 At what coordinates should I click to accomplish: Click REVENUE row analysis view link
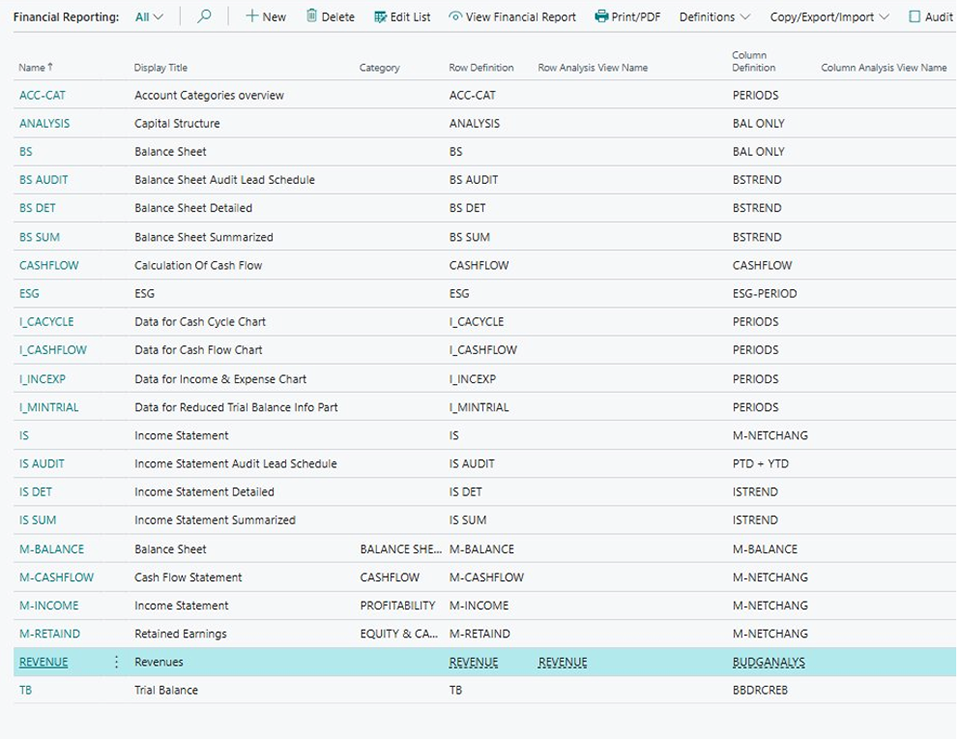(563, 662)
